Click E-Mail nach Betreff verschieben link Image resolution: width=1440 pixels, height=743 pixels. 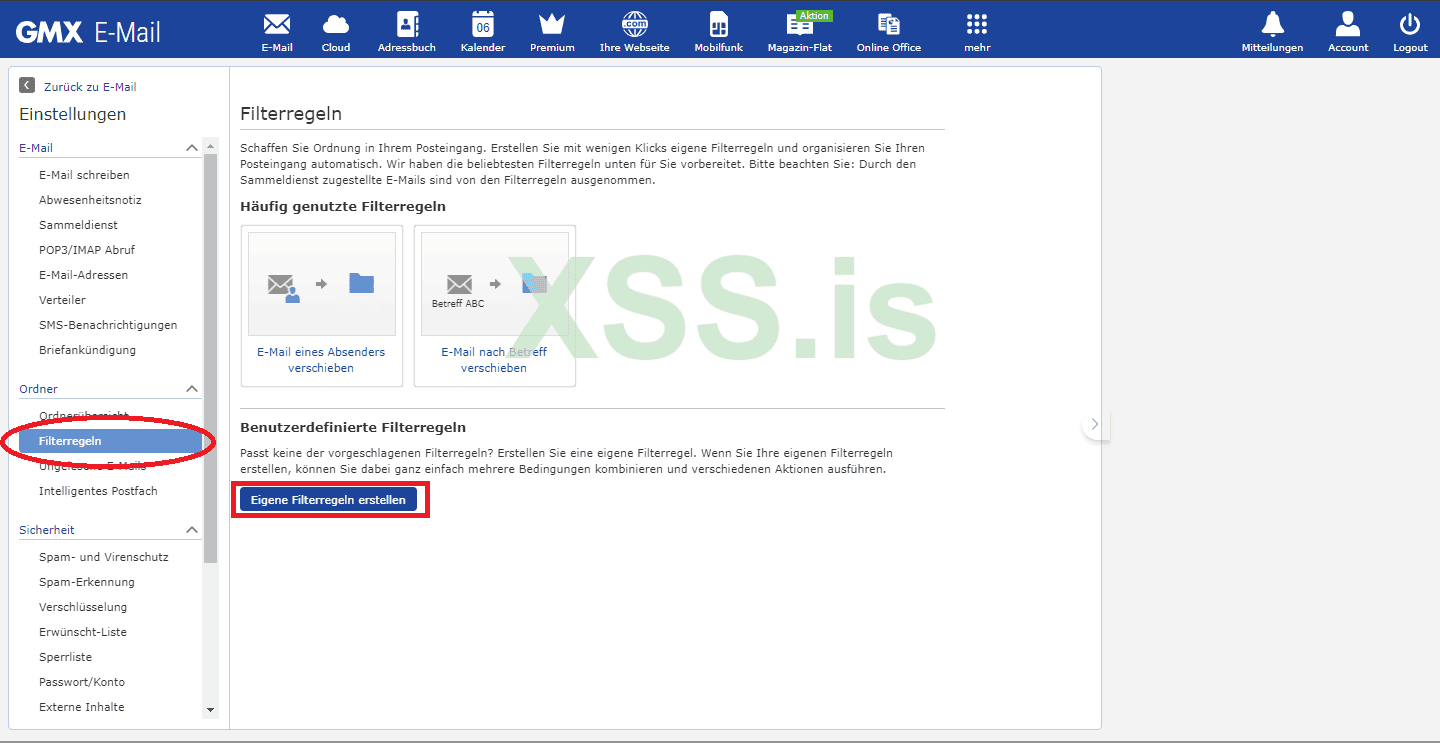[x=494, y=360]
